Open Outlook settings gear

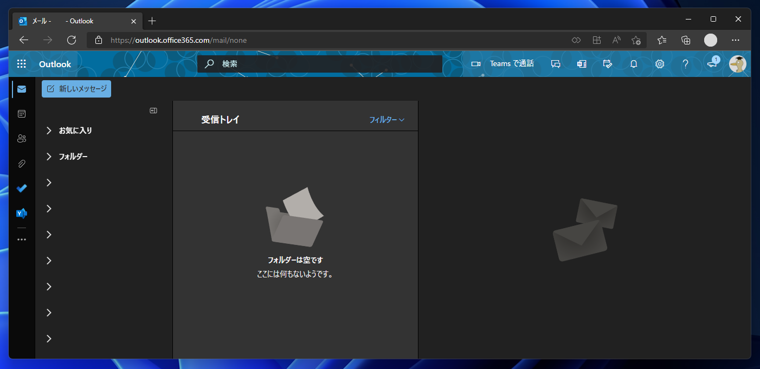(660, 64)
